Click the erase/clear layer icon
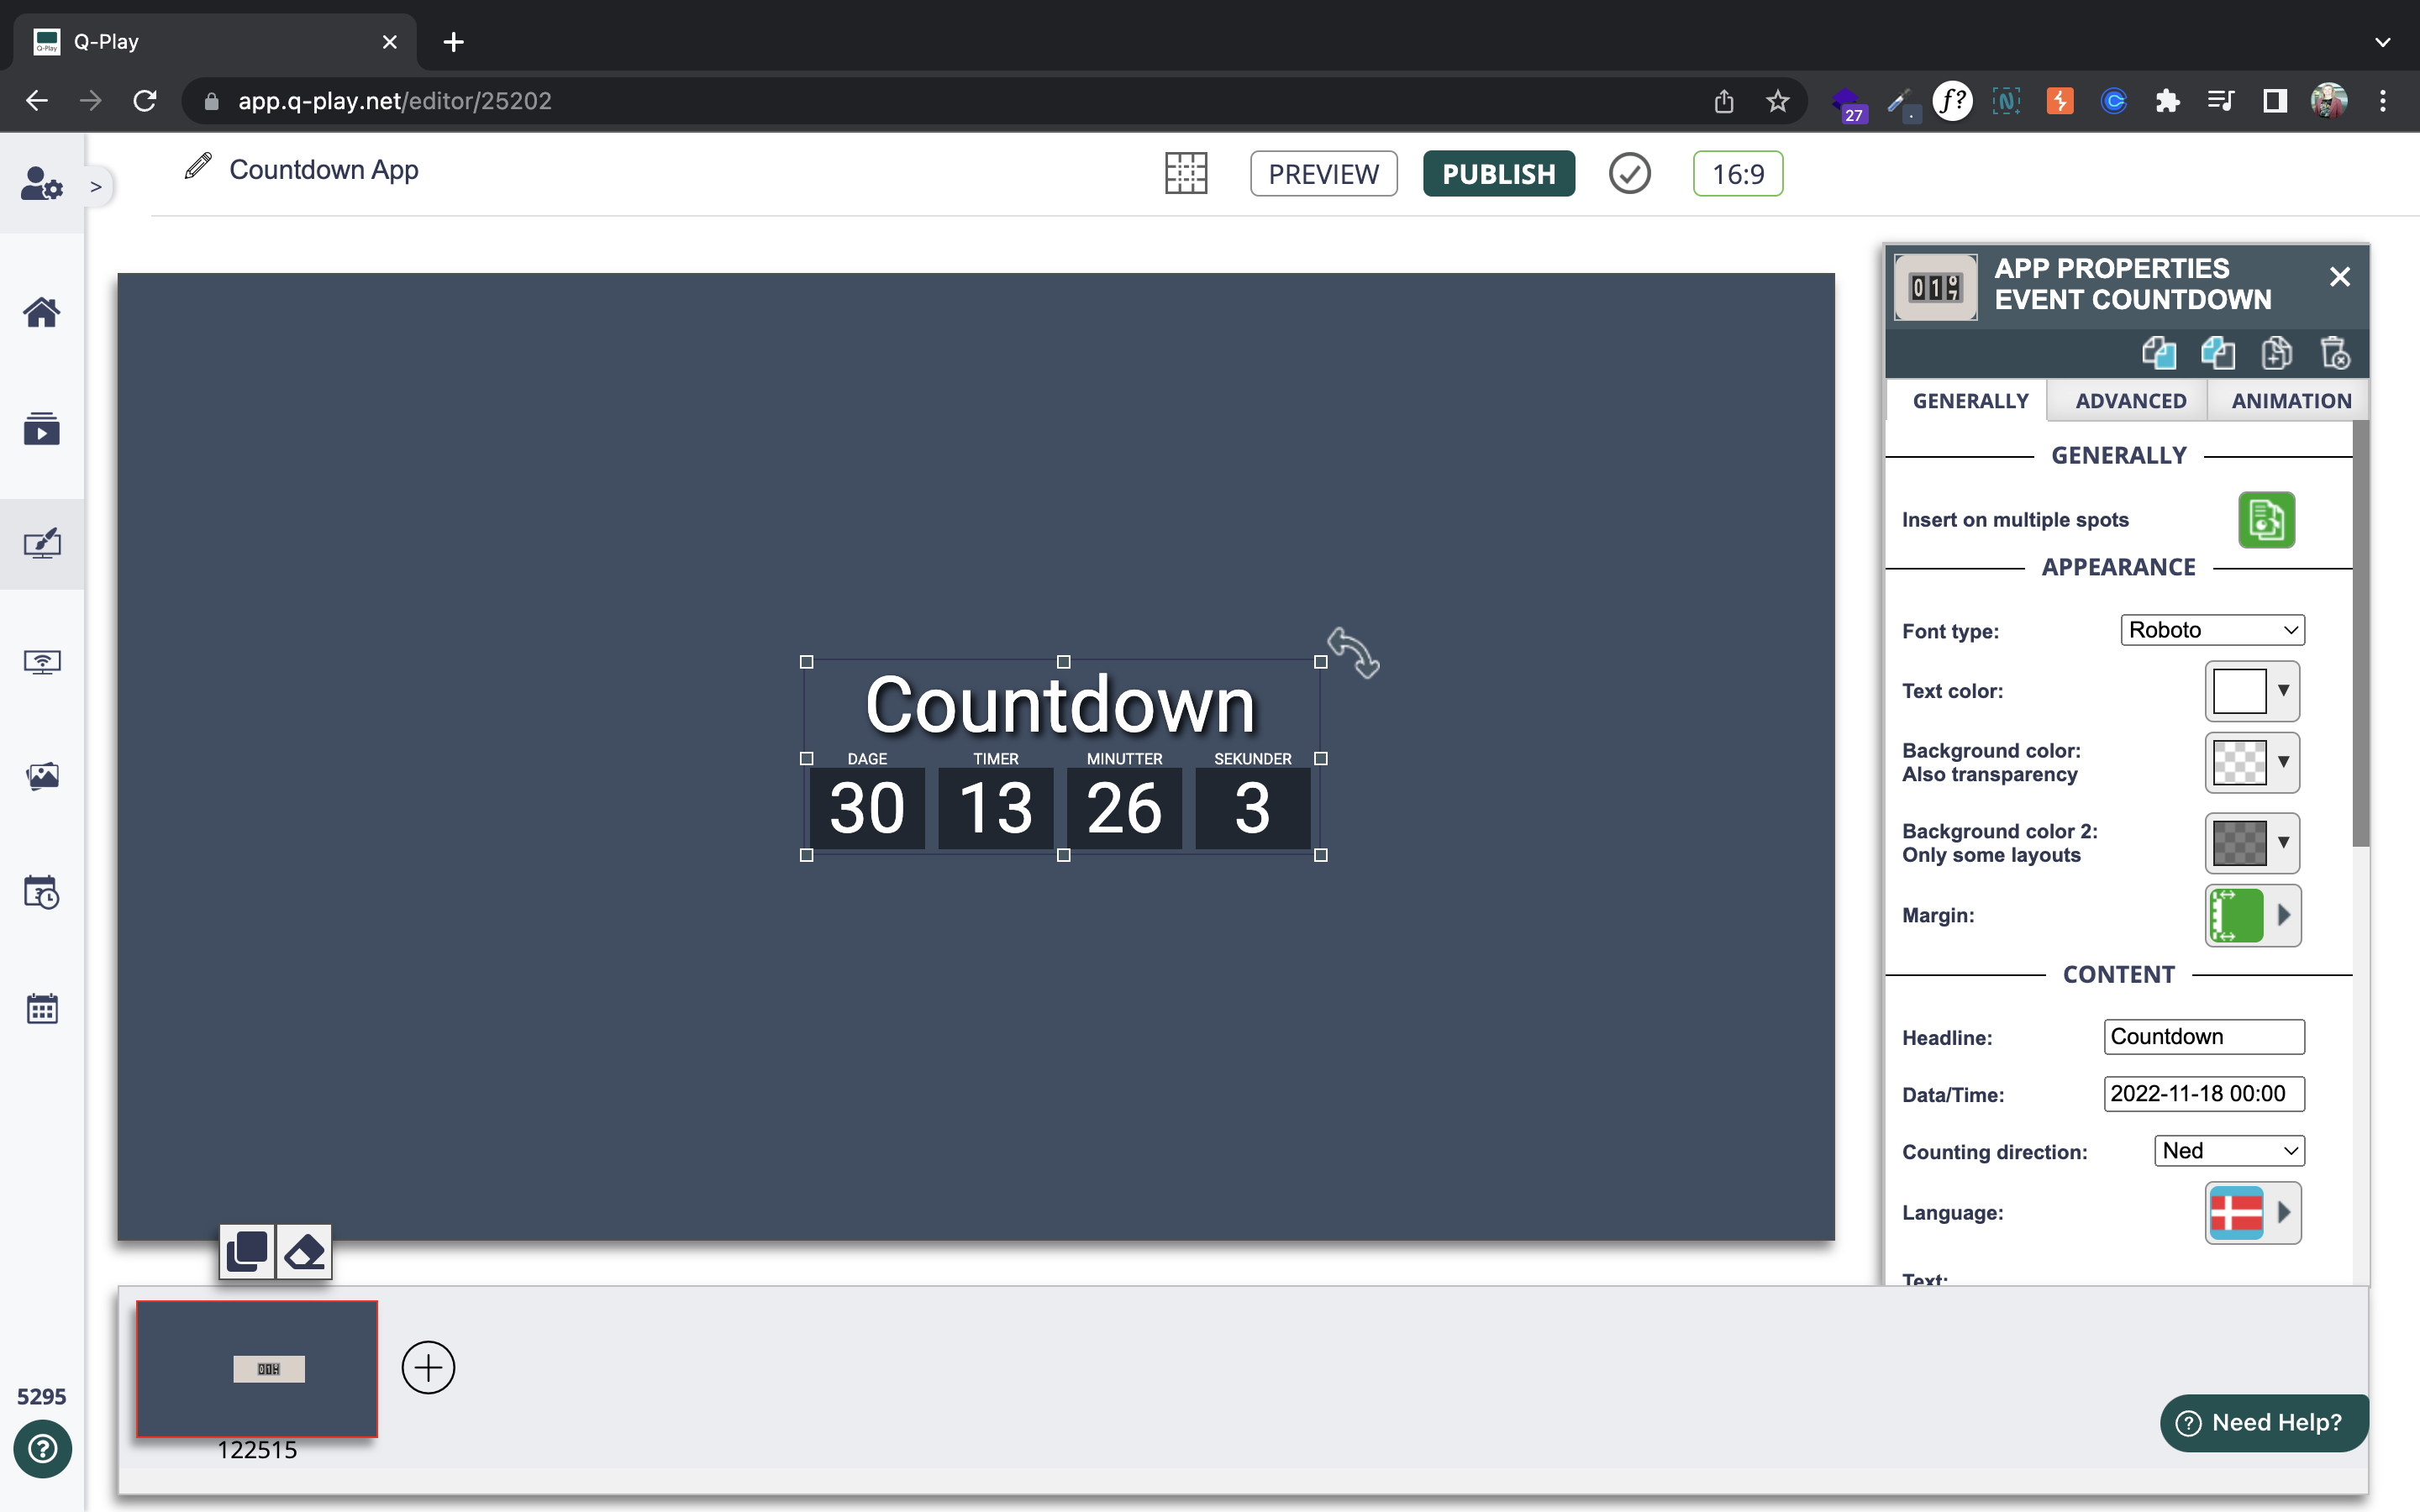This screenshot has width=2420, height=1512. pos(305,1251)
